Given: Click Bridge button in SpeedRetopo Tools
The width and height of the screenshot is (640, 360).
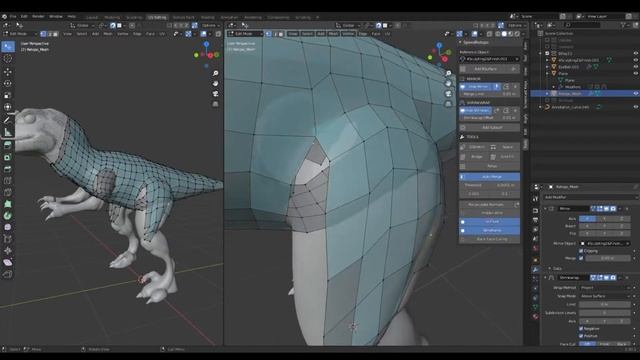Looking at the screenshot, I should point(473,157).
